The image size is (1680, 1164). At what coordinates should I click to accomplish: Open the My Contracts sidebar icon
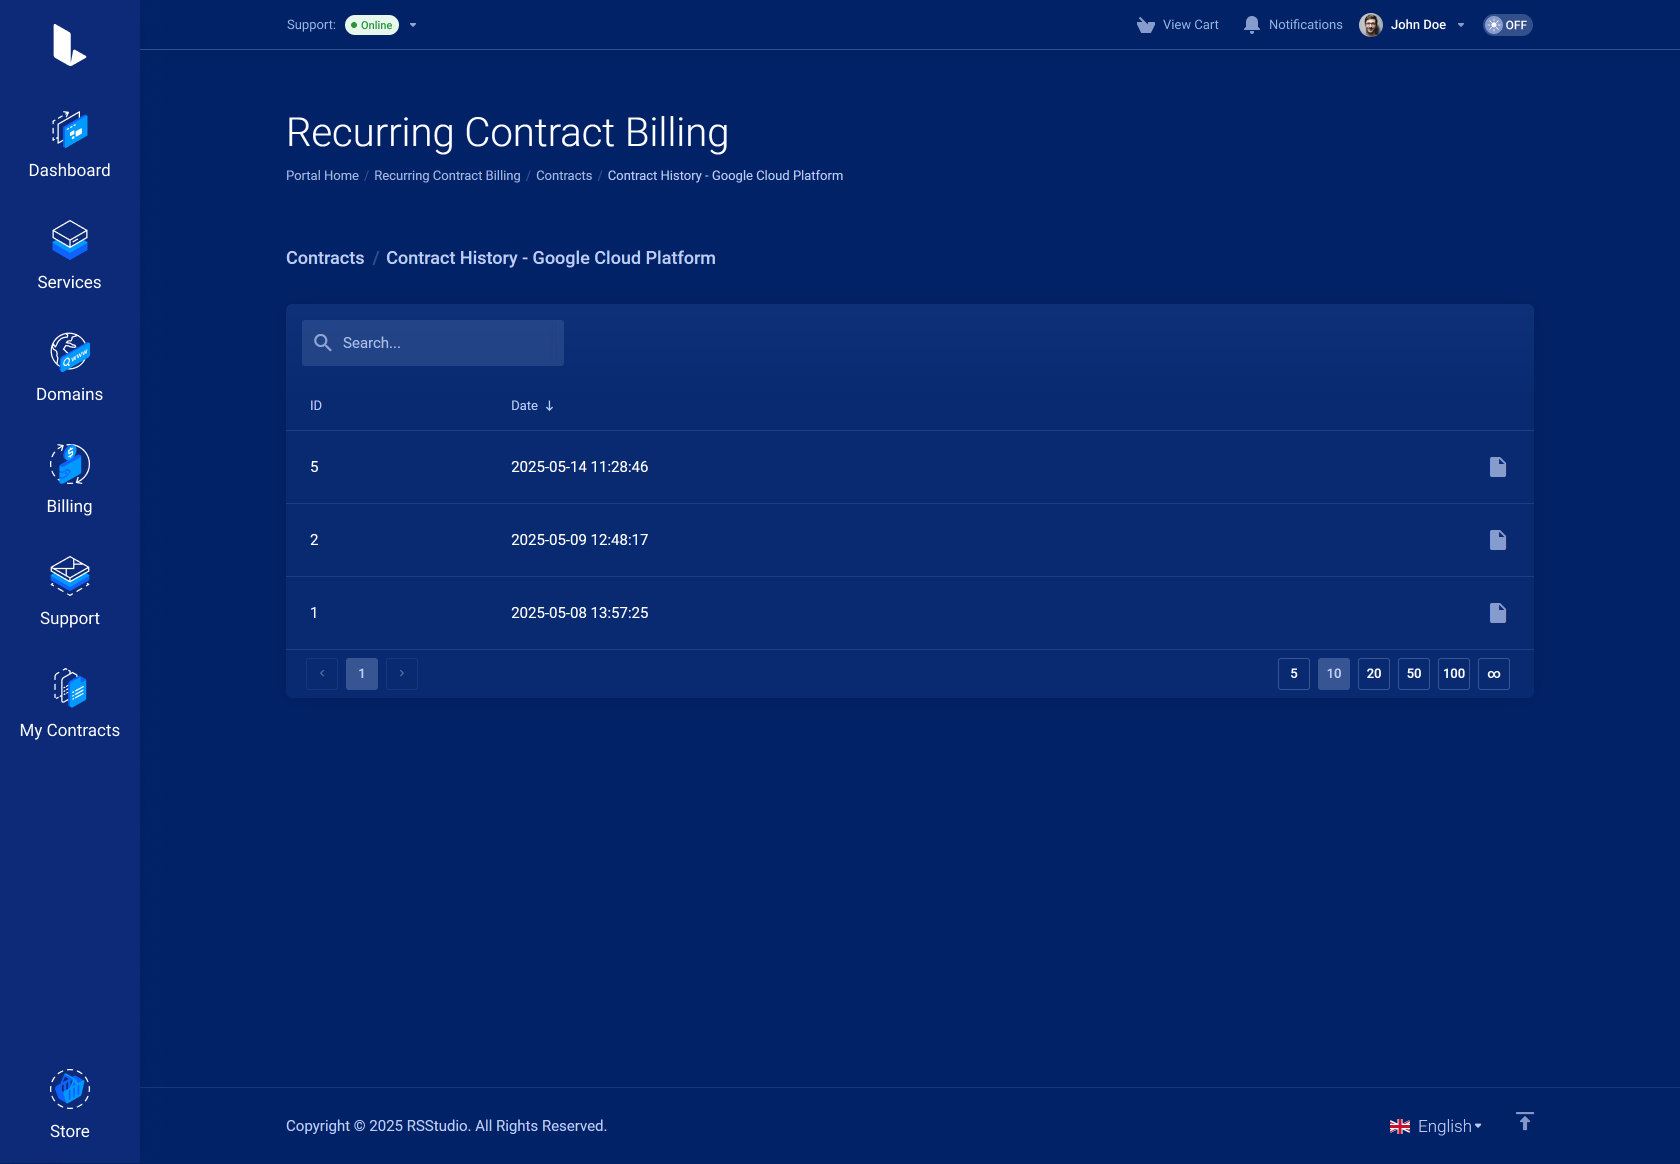pos(70,689)
